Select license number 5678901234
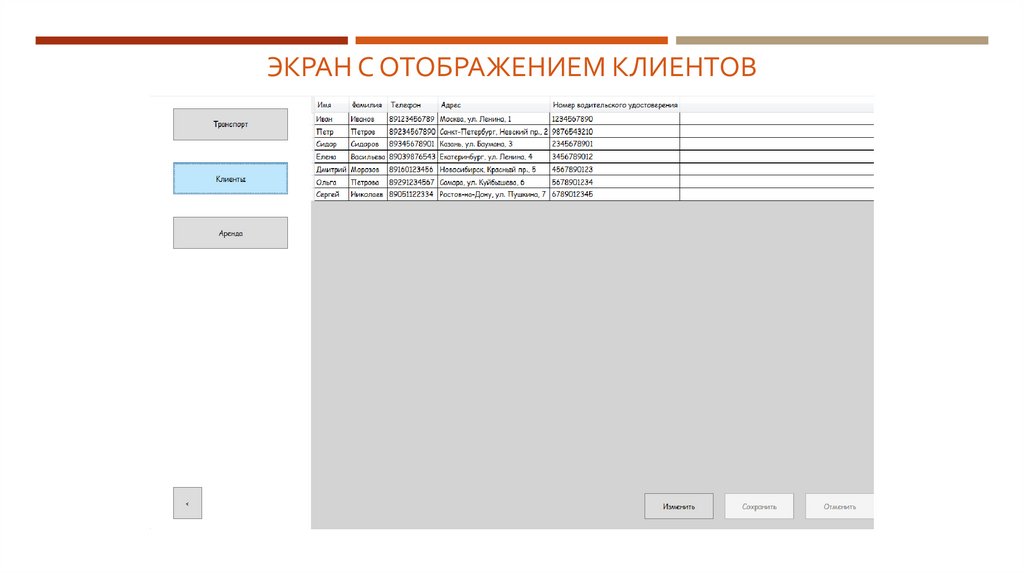Image resolution: width=1024 pixels, height=574 pixels. click(x=615, y=182)
